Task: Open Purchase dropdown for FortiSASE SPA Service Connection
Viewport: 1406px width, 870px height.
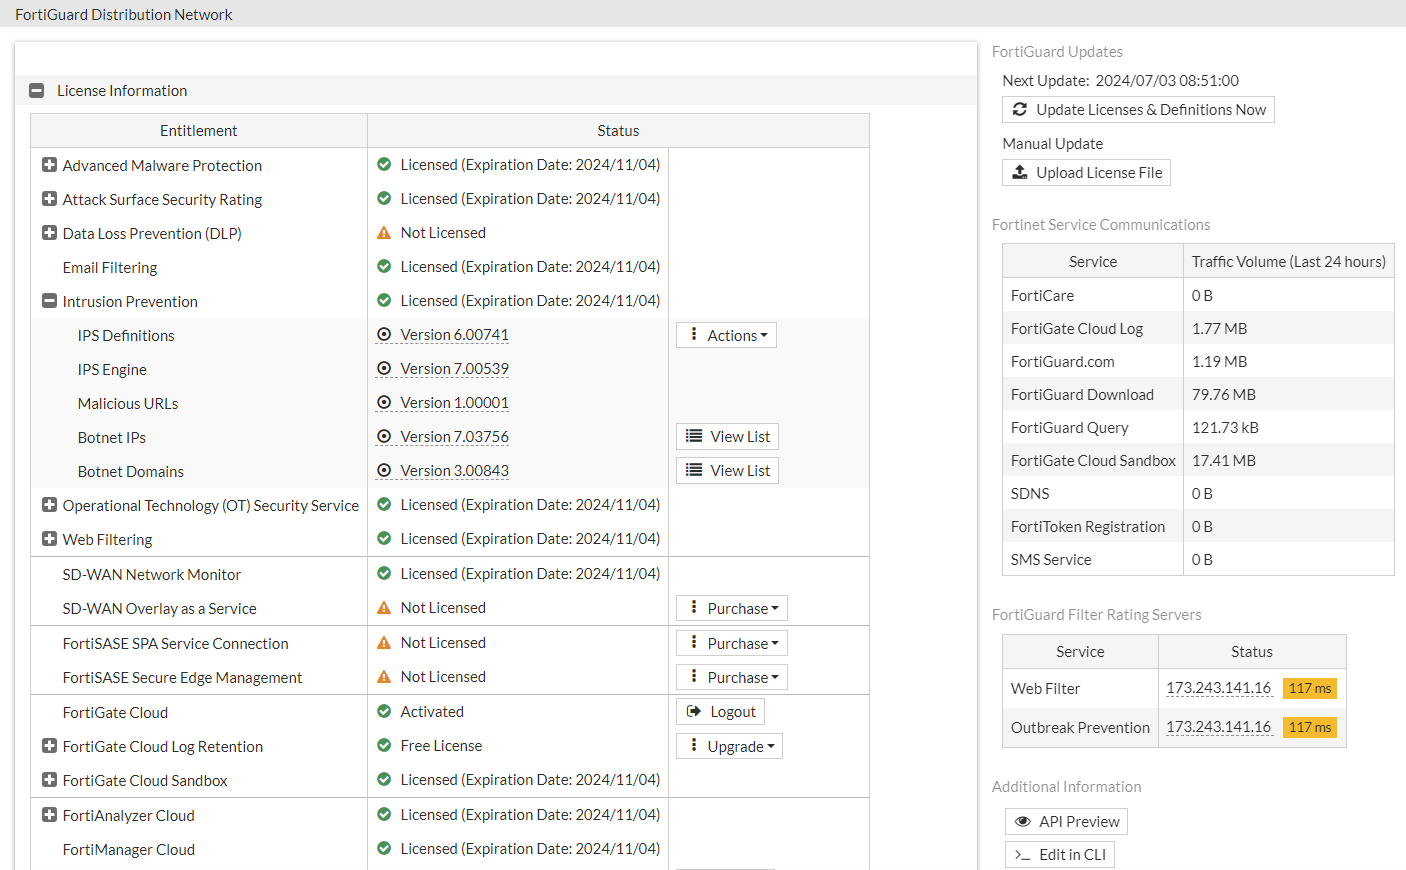Action: (x=732, y=643)
